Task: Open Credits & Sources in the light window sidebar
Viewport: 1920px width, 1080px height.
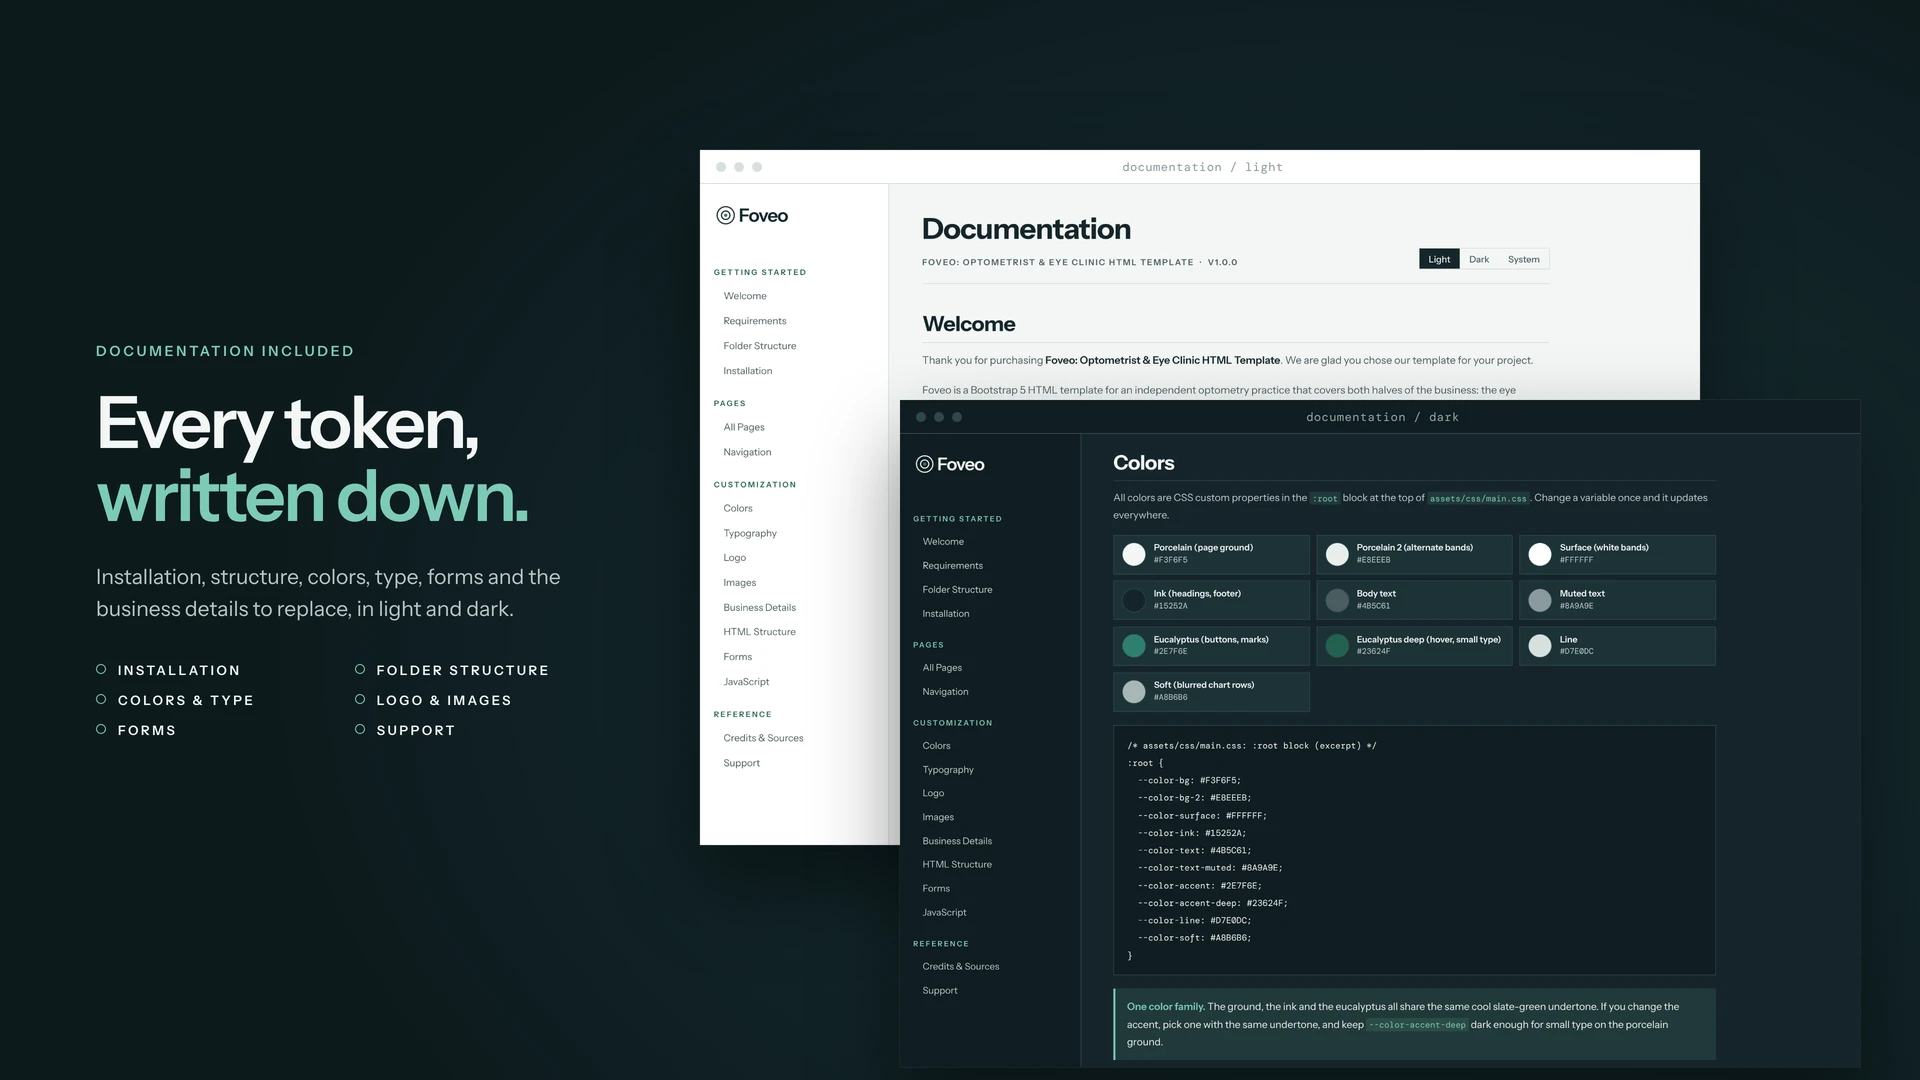Action: tap(763, 738)
